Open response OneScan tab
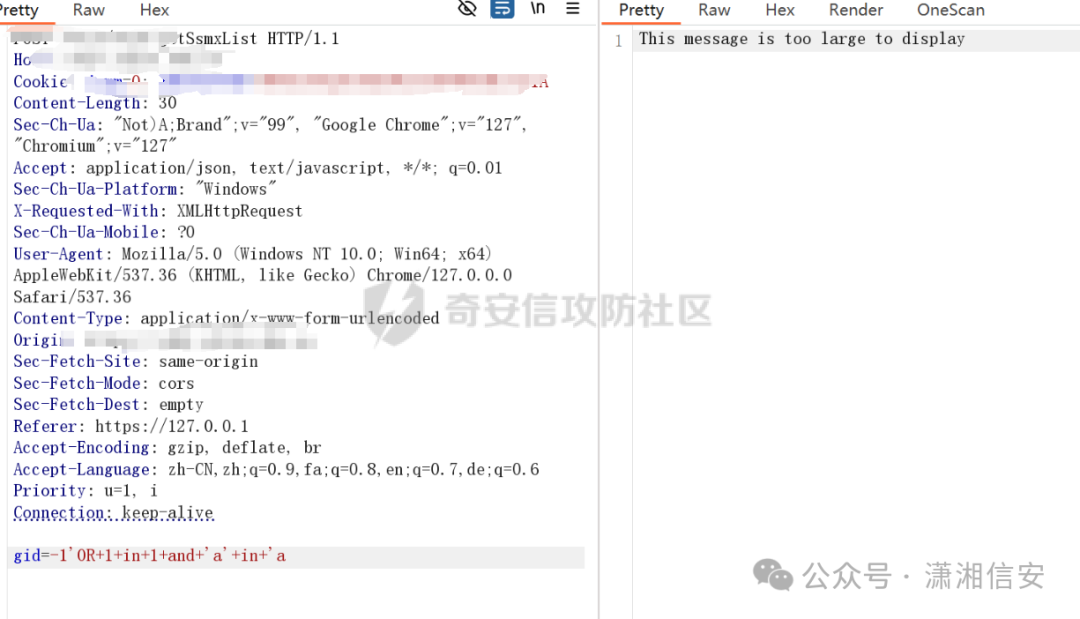 [x=951, y=10]
